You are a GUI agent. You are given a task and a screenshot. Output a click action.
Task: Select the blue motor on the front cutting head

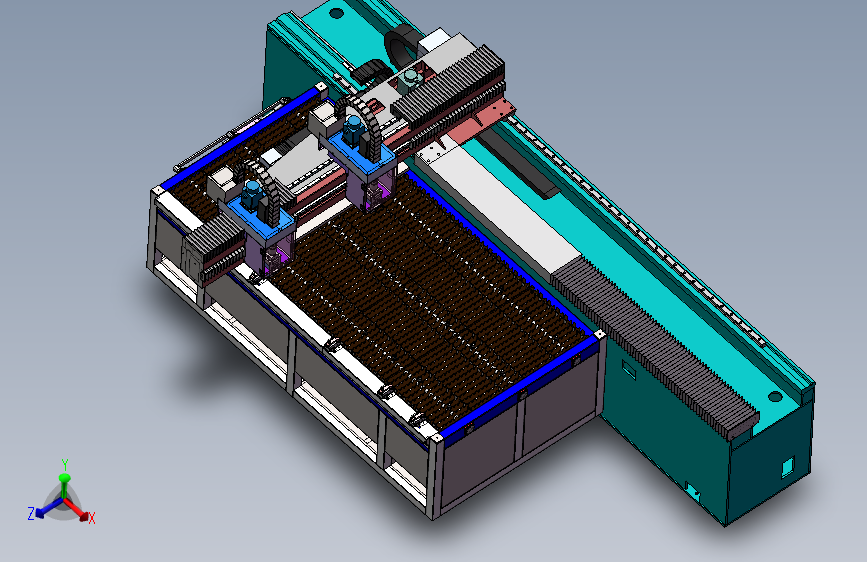click(x=252, y=195)
